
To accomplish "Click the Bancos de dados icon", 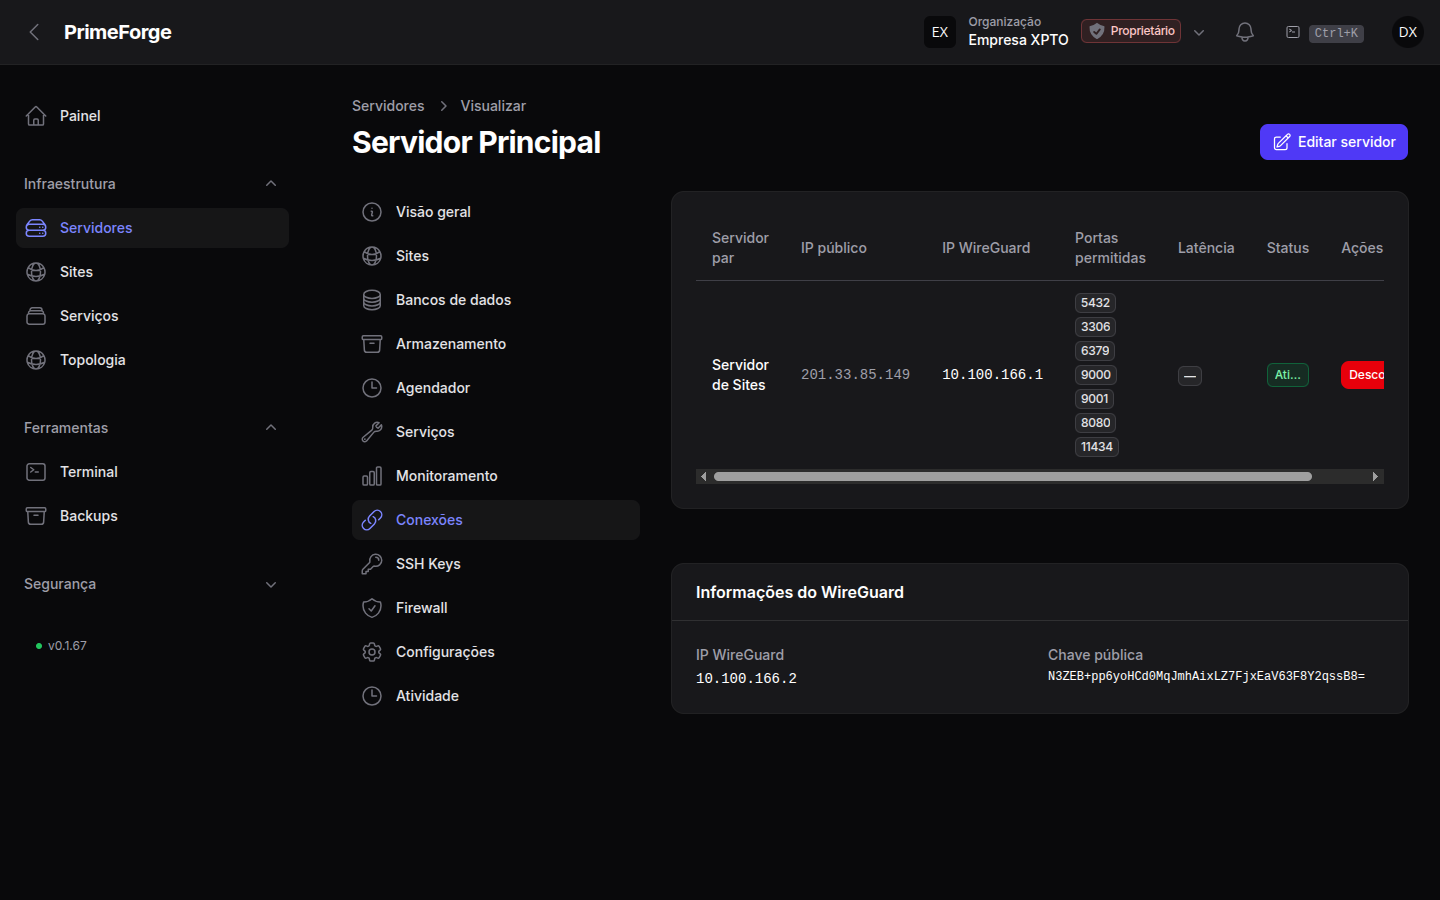I will [x=372, y=300].
